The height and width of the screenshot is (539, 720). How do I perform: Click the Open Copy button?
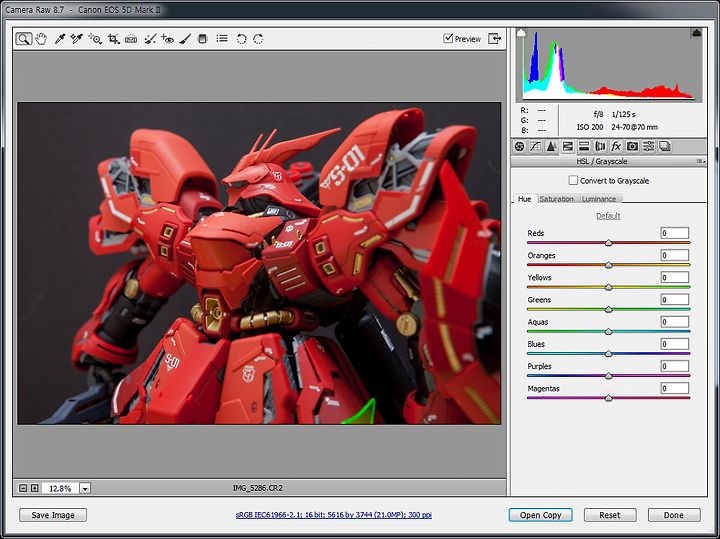[540, 515]
